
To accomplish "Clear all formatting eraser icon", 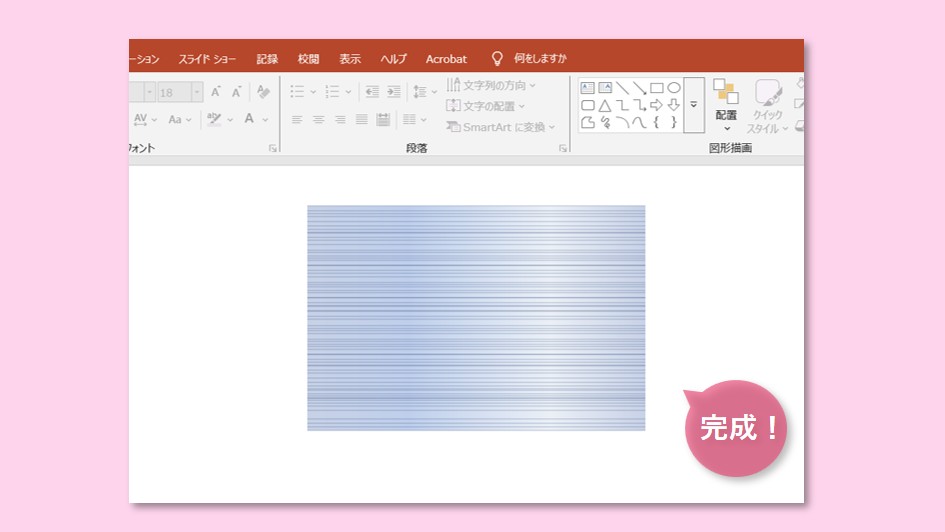I will (263, 92).
